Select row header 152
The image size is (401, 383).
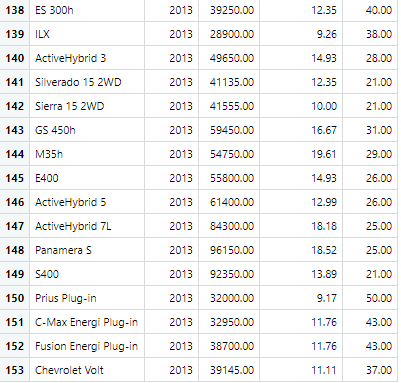15,346
